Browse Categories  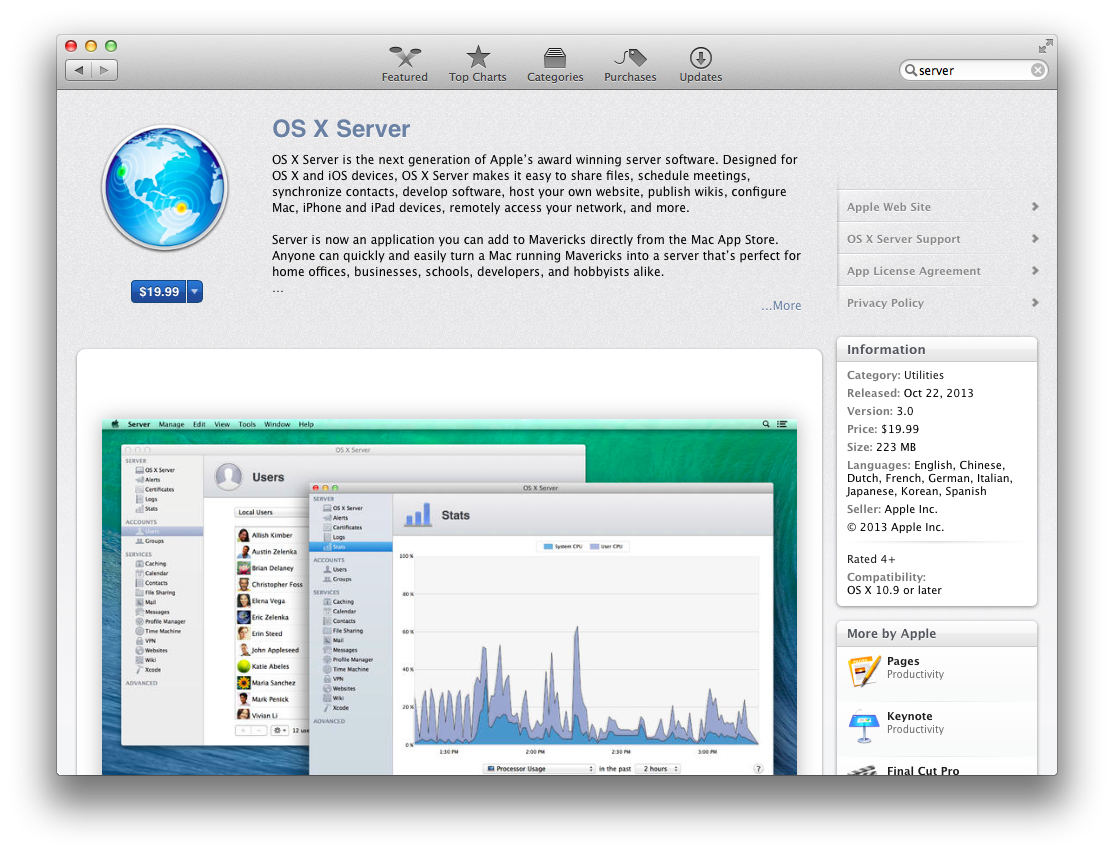pos(555,65)
